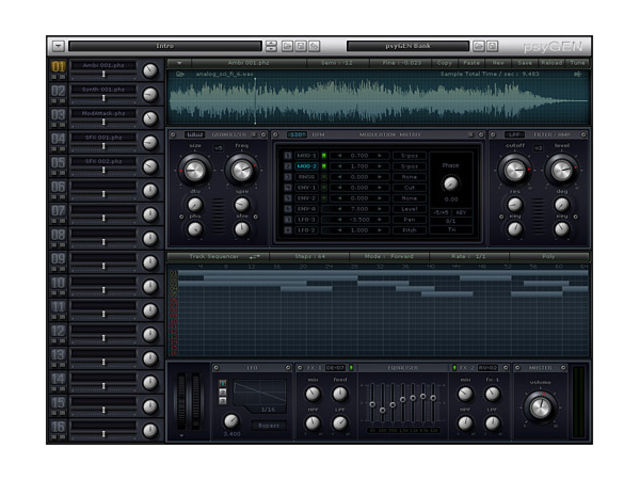Click the generator size knob
This screenshot has width=640, height=480.
195,170
